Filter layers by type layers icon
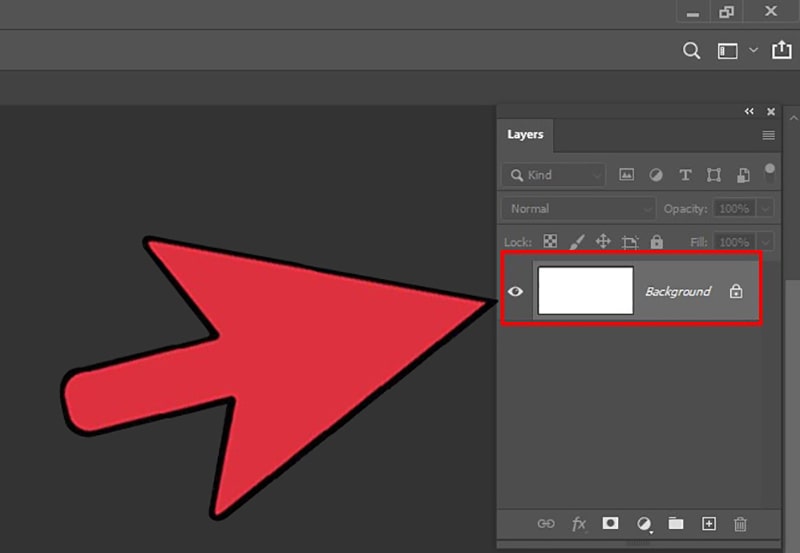The height and width of the screenshot is (553, 800). 685,175
